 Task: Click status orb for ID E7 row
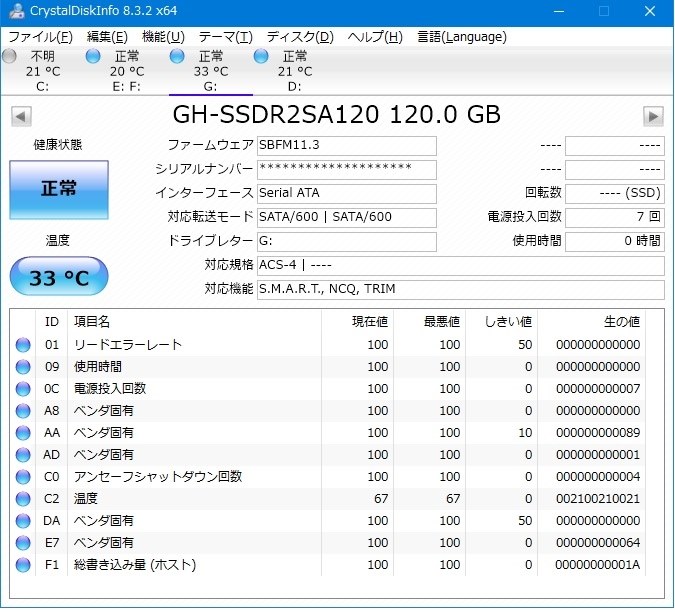(x=23, y=543)
